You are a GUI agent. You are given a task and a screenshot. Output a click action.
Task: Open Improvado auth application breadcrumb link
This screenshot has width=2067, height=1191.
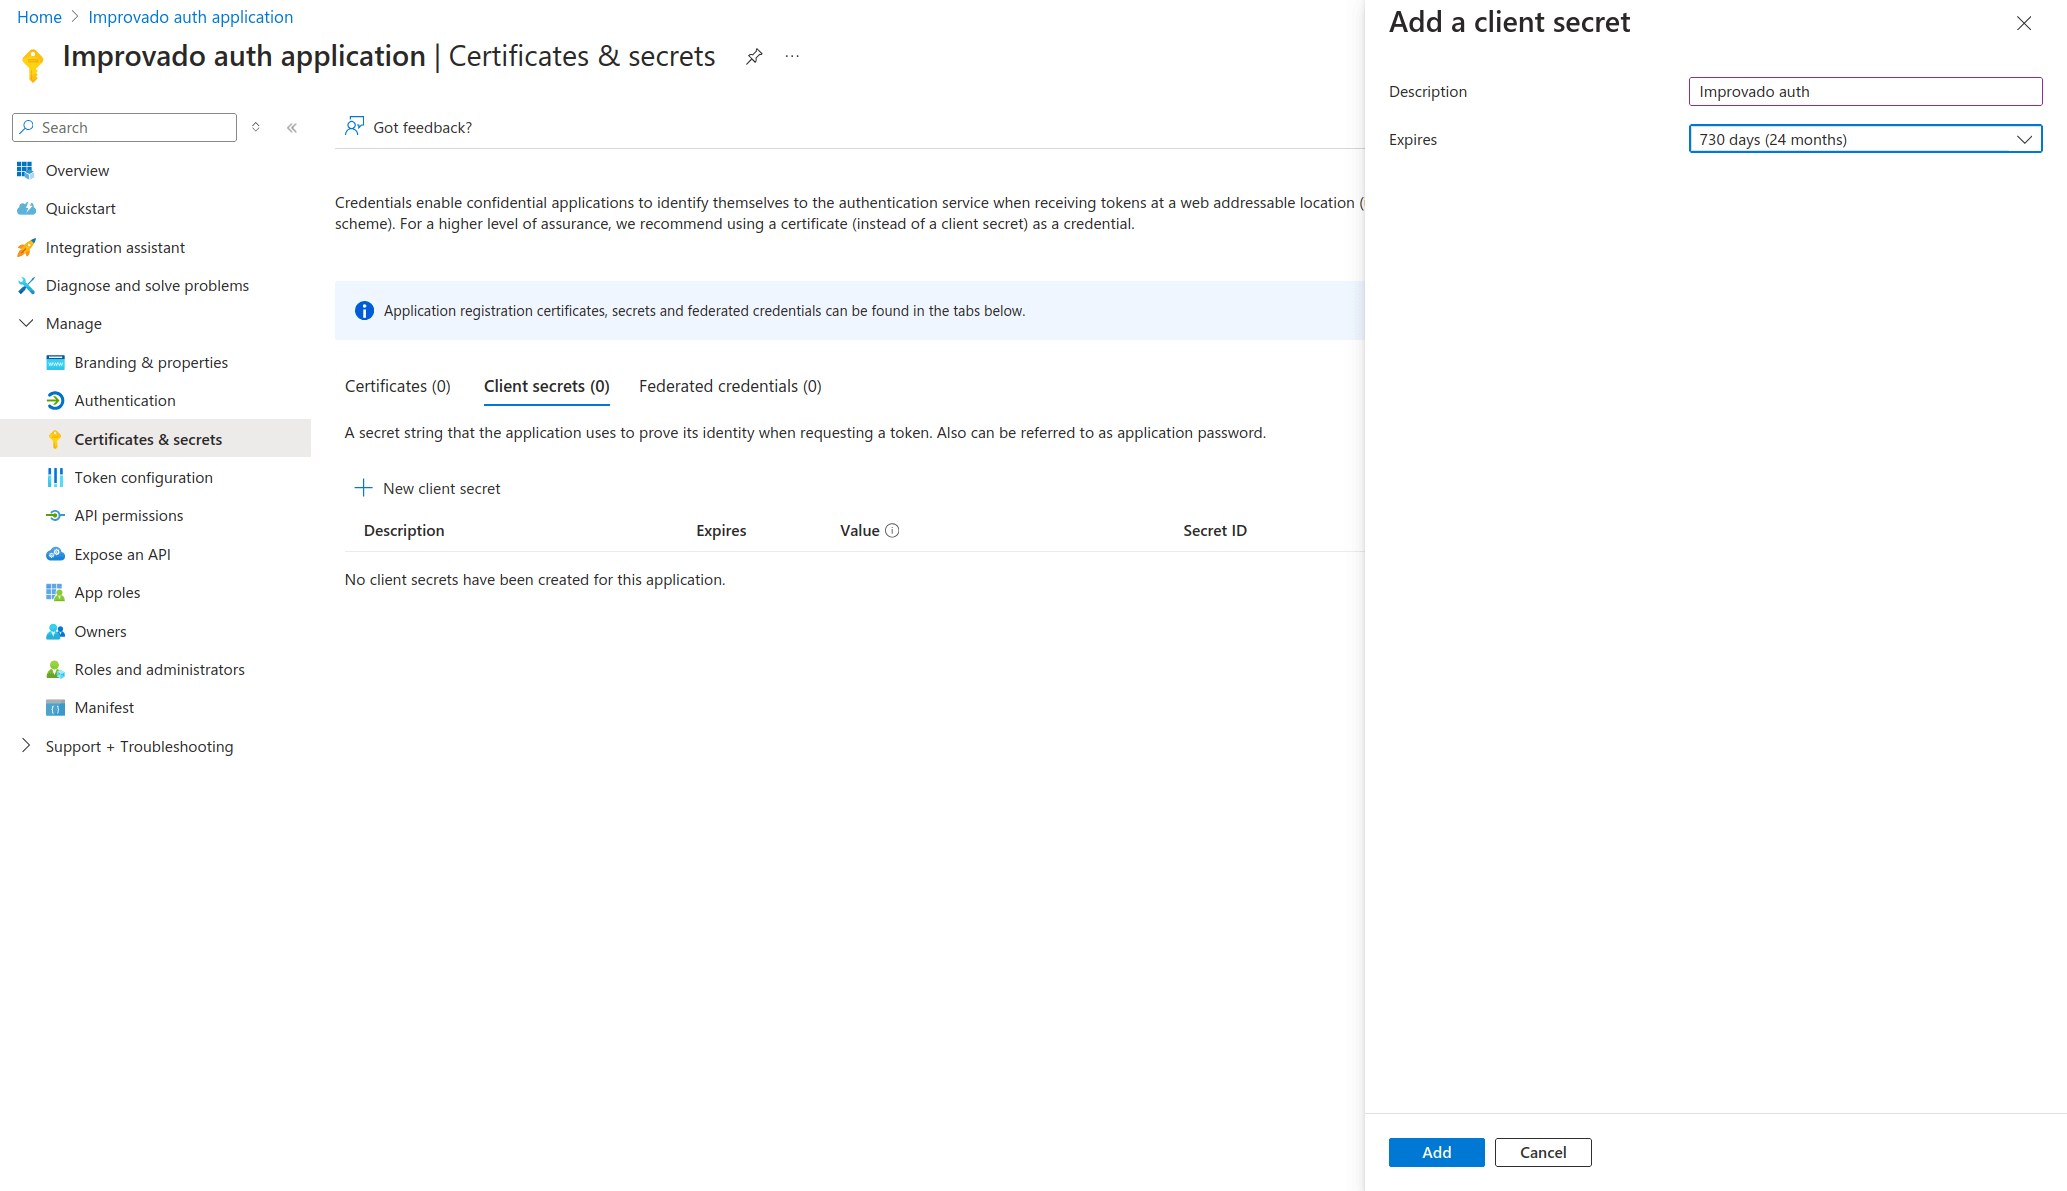[x=190, y=17]
